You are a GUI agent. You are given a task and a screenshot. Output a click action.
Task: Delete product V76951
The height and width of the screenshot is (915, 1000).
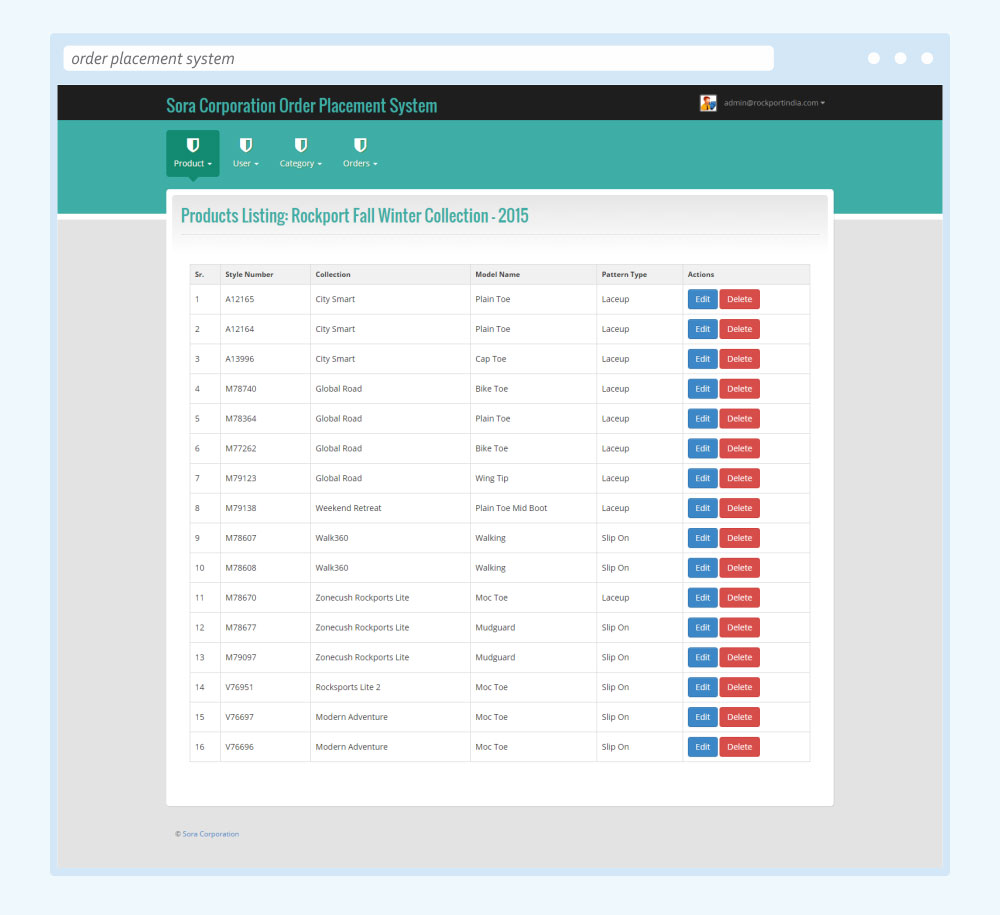point(739,687)
